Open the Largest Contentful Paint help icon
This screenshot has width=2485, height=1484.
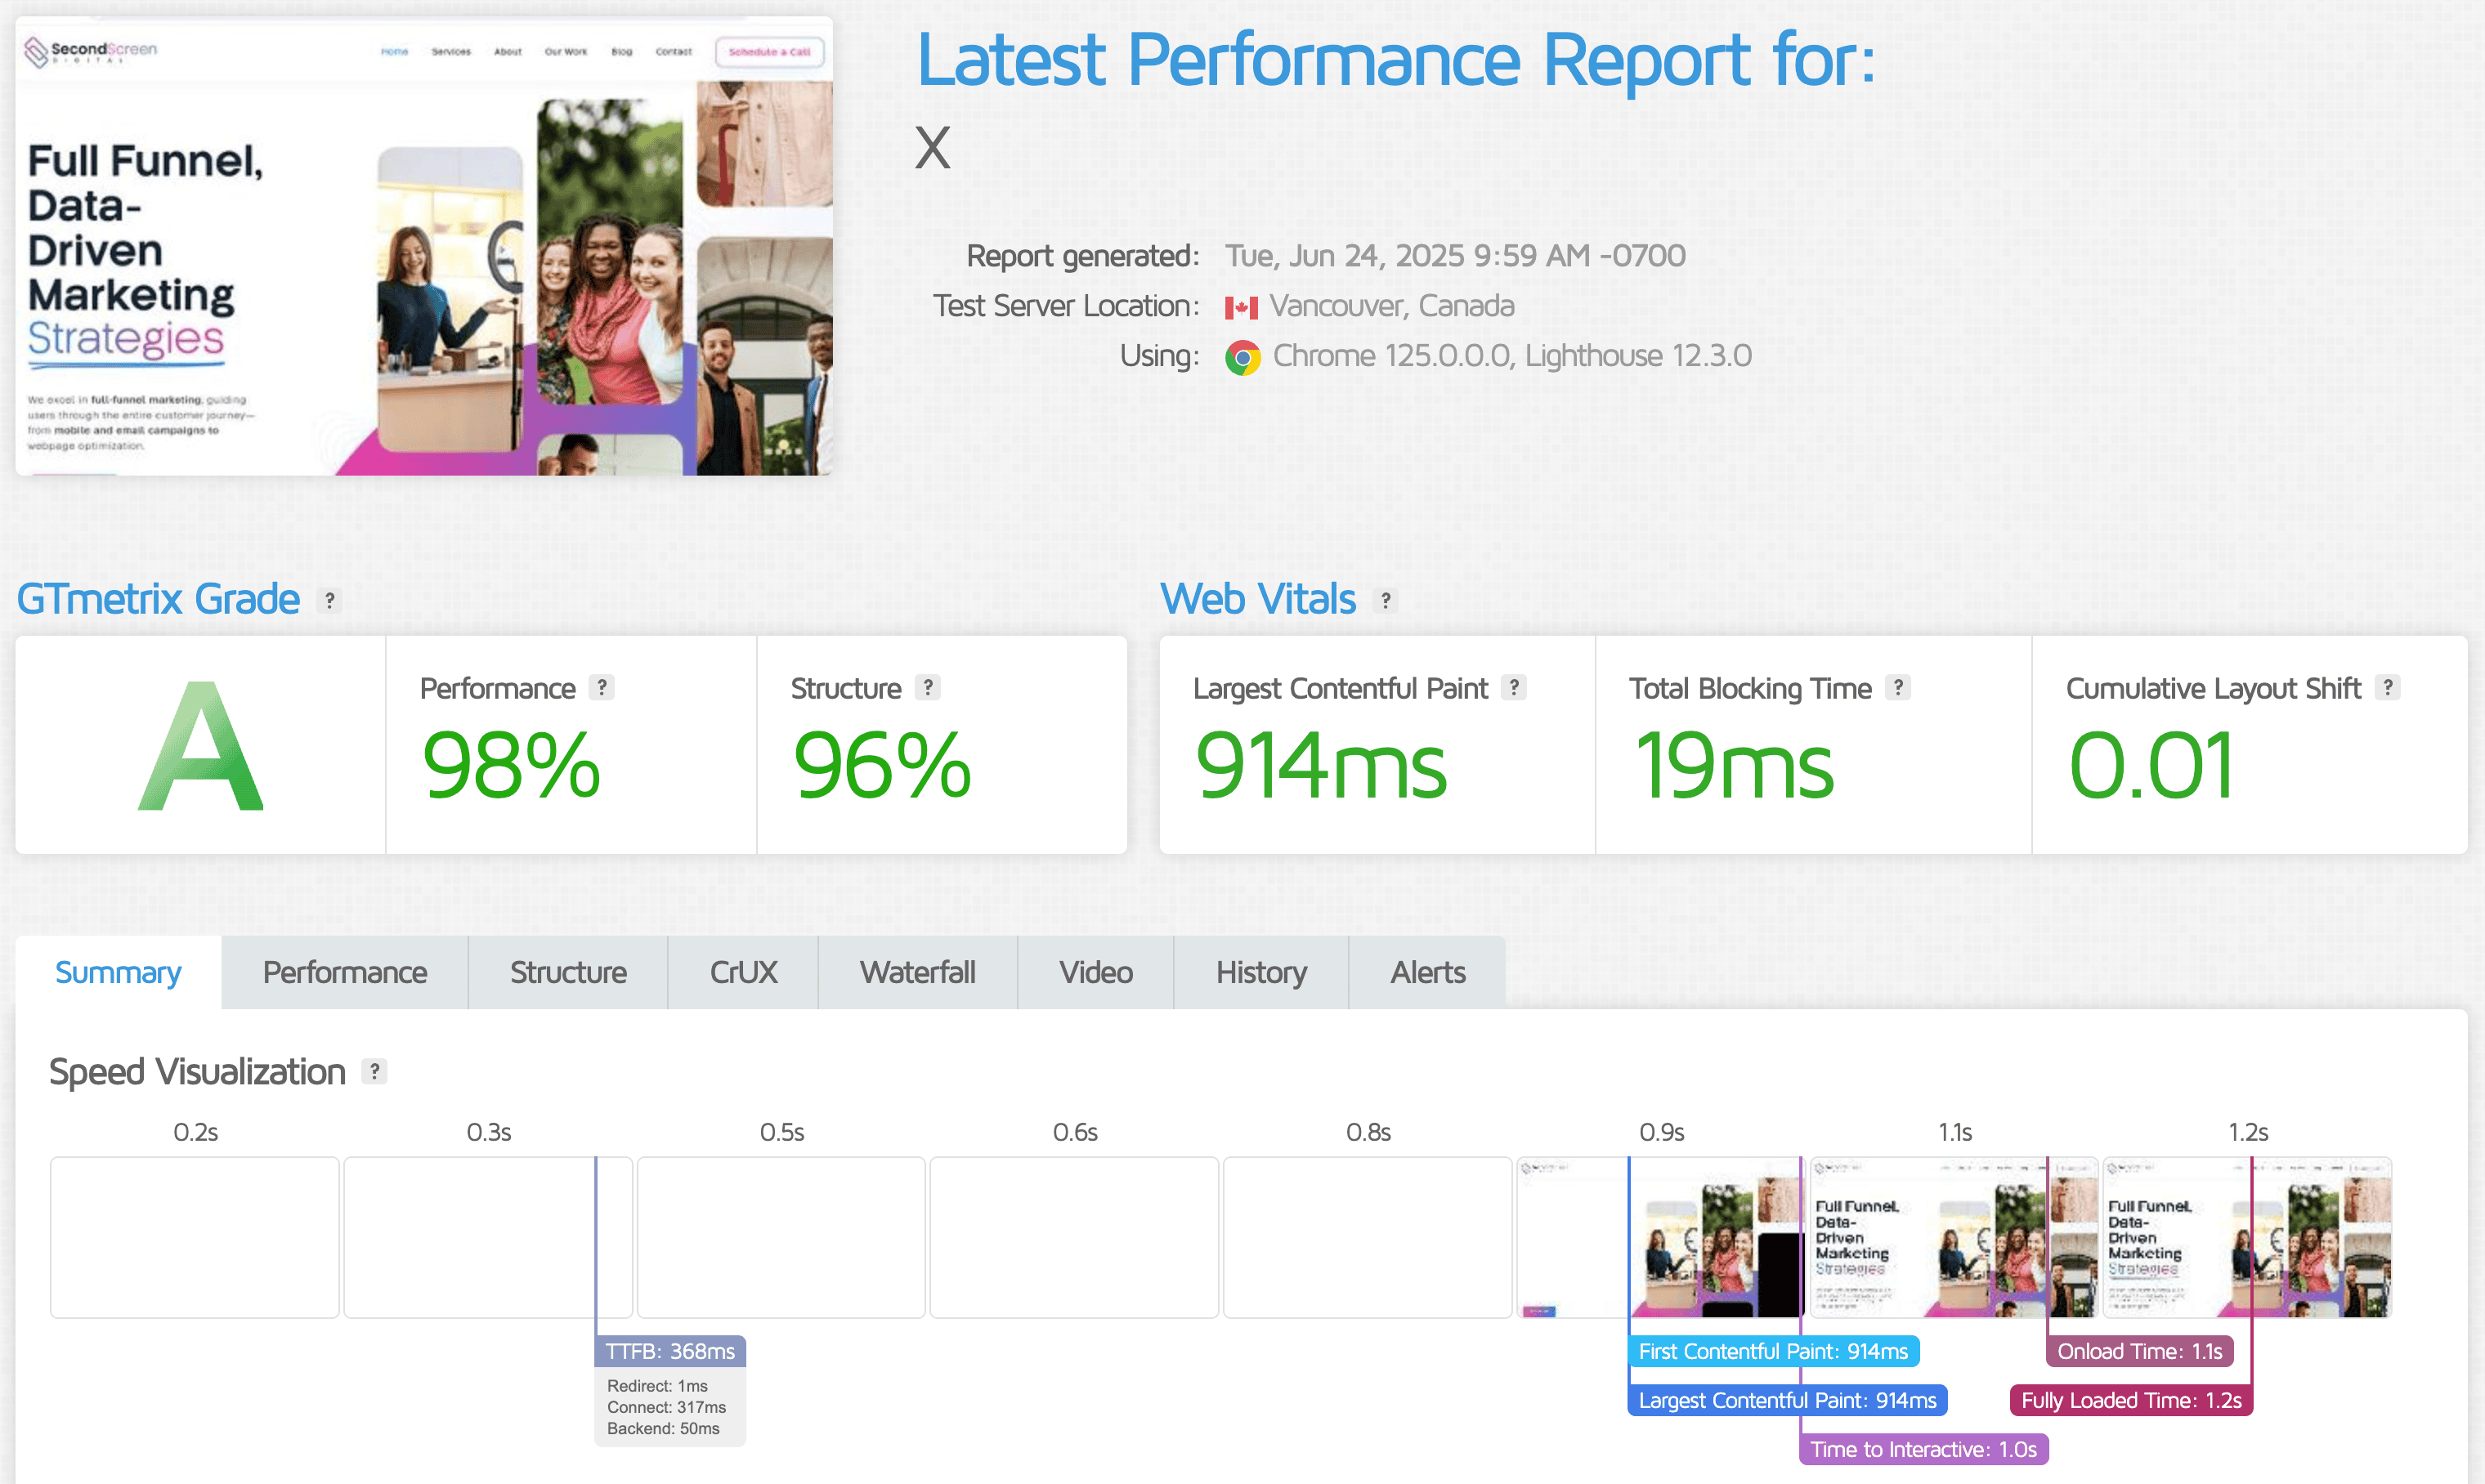click(x=1515, y=687)
